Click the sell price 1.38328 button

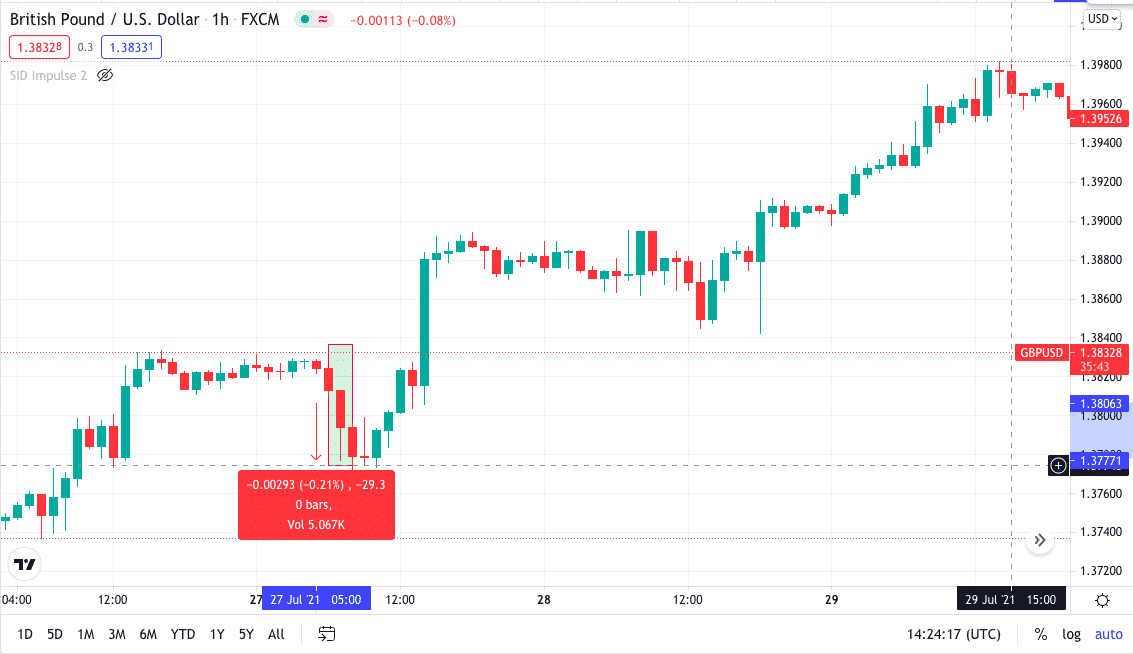point(39,47)
